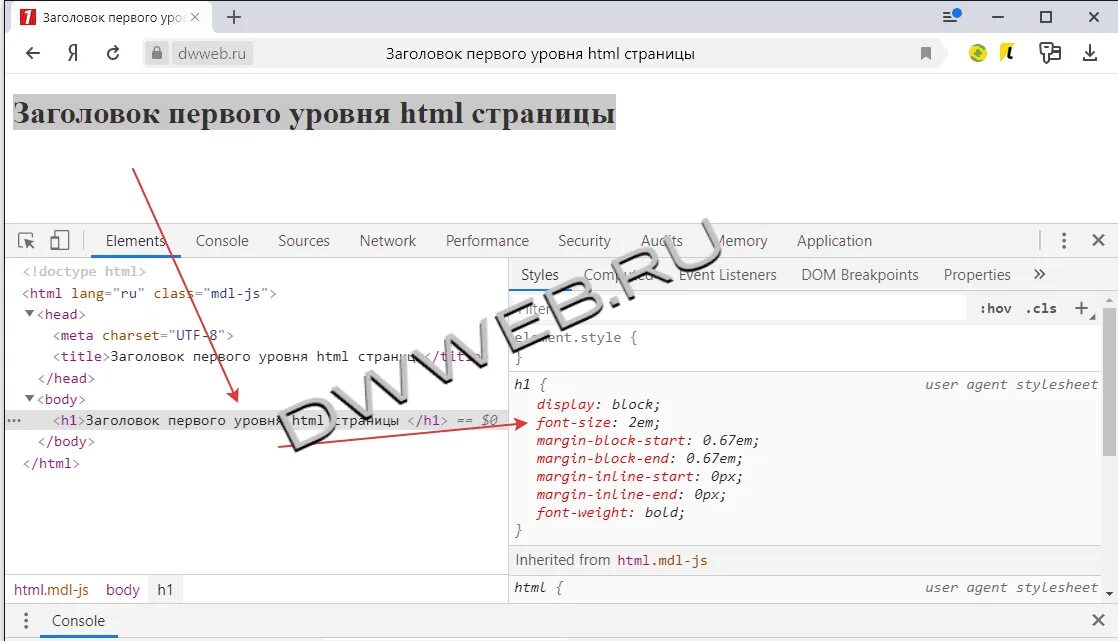Click the html.mdl-js inherited-from link
Viewport: 1118px width, 641px height.
point(662,561)
